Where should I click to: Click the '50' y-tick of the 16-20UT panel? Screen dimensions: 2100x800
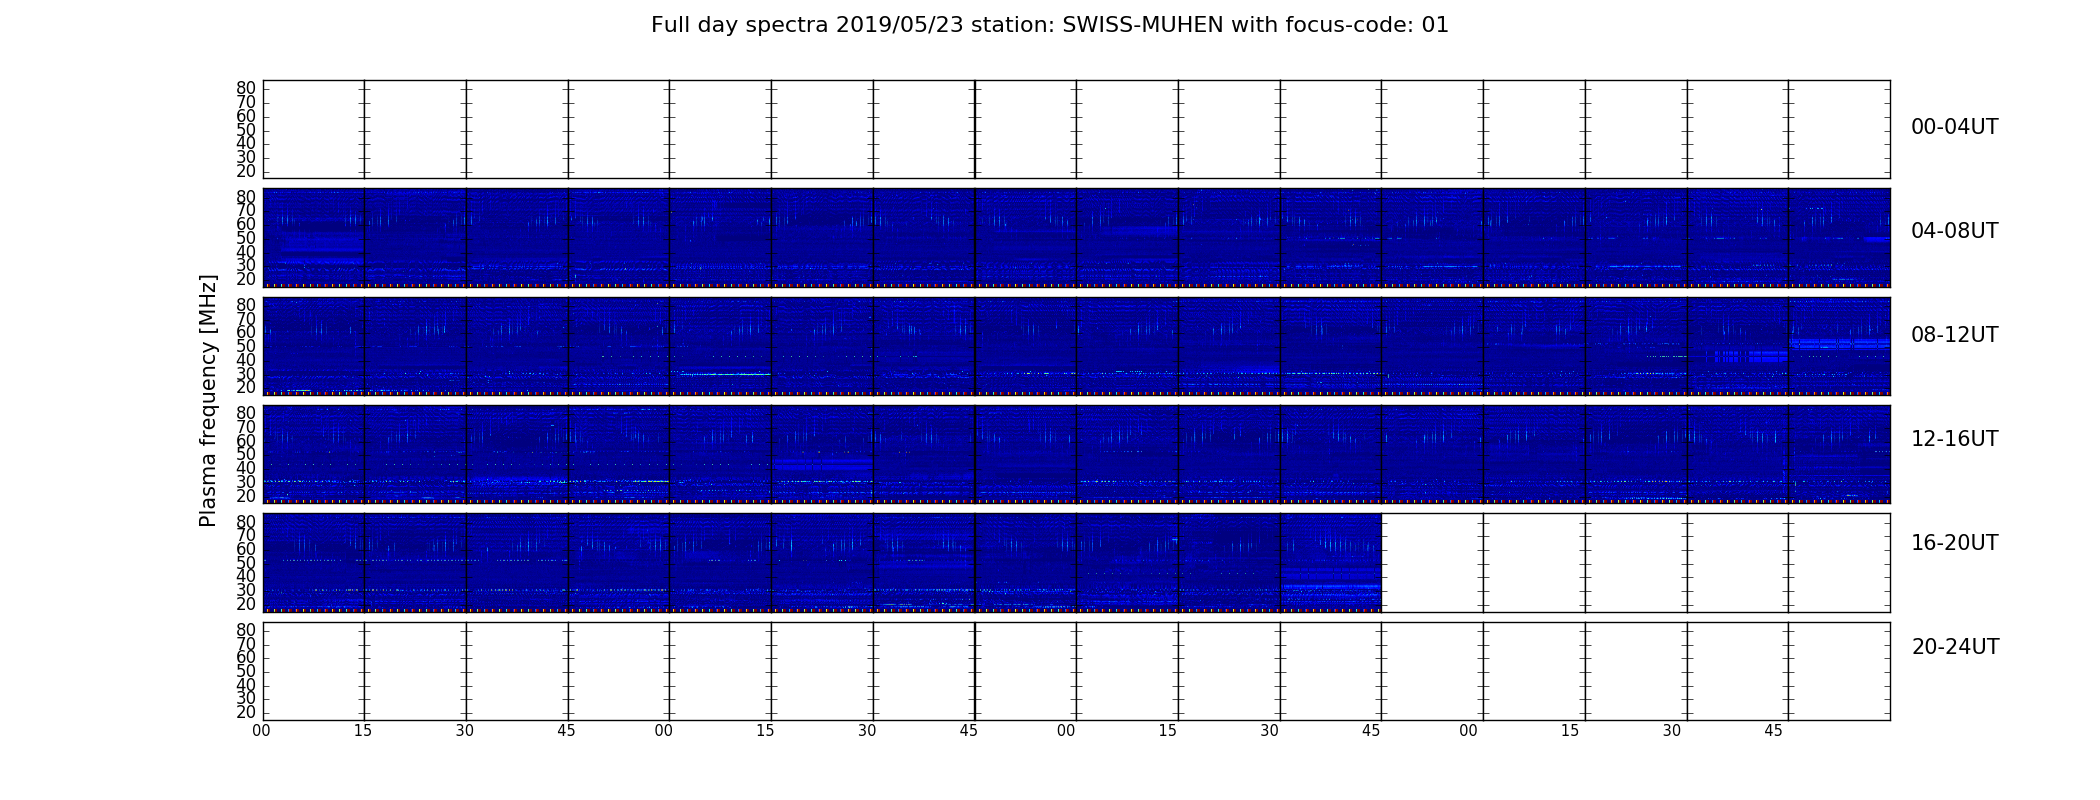(246, 563)
